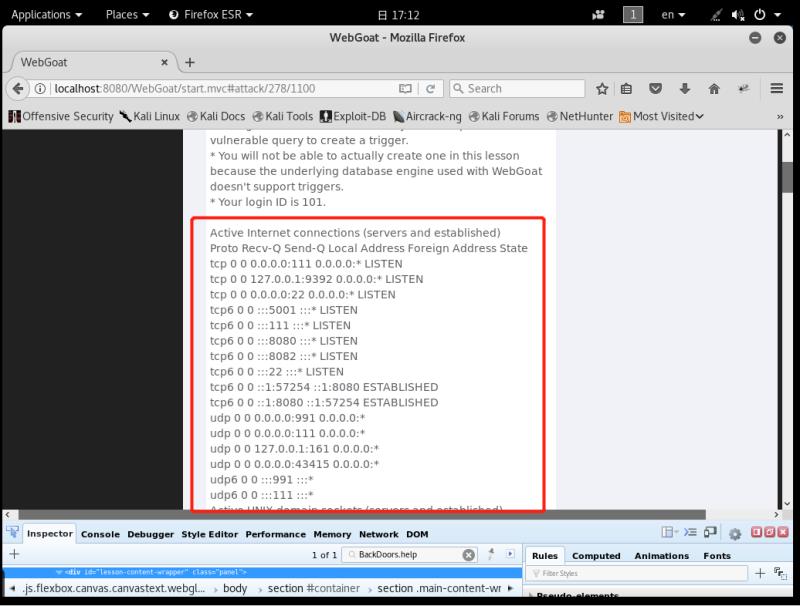Select the body breadcrumb node
This screenshot has height=606, width=800.
coord(235,588)
